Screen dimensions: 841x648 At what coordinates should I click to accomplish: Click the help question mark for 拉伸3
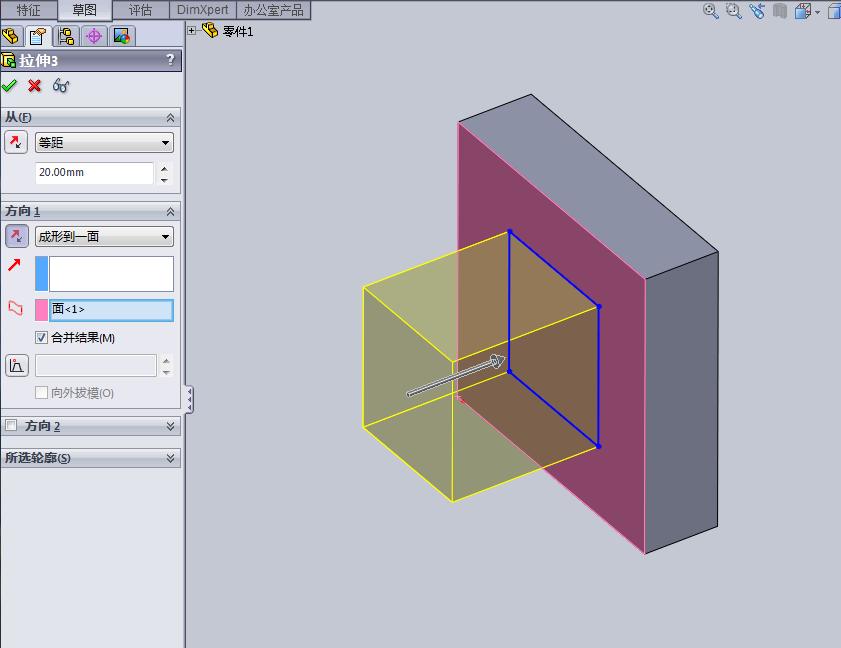coord(170,60)
